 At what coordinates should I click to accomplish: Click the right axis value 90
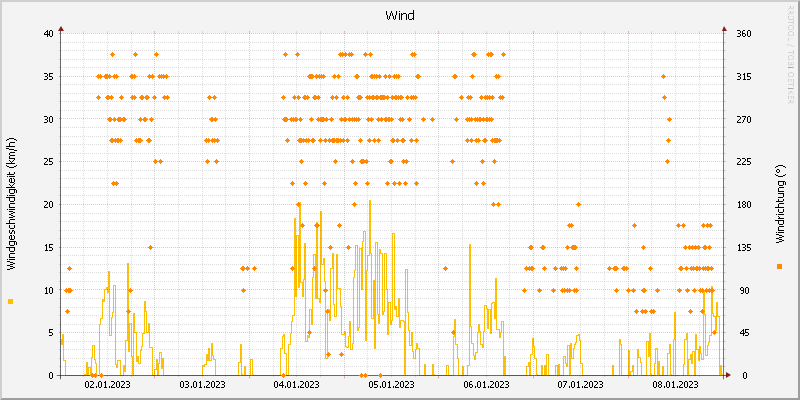click(743, 290)
